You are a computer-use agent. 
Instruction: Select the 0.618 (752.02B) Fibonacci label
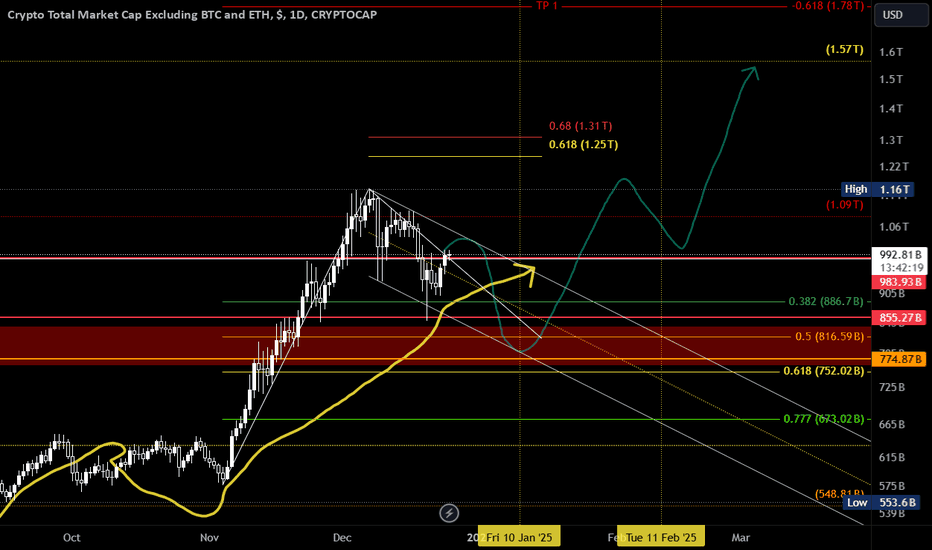pos(824,371)
